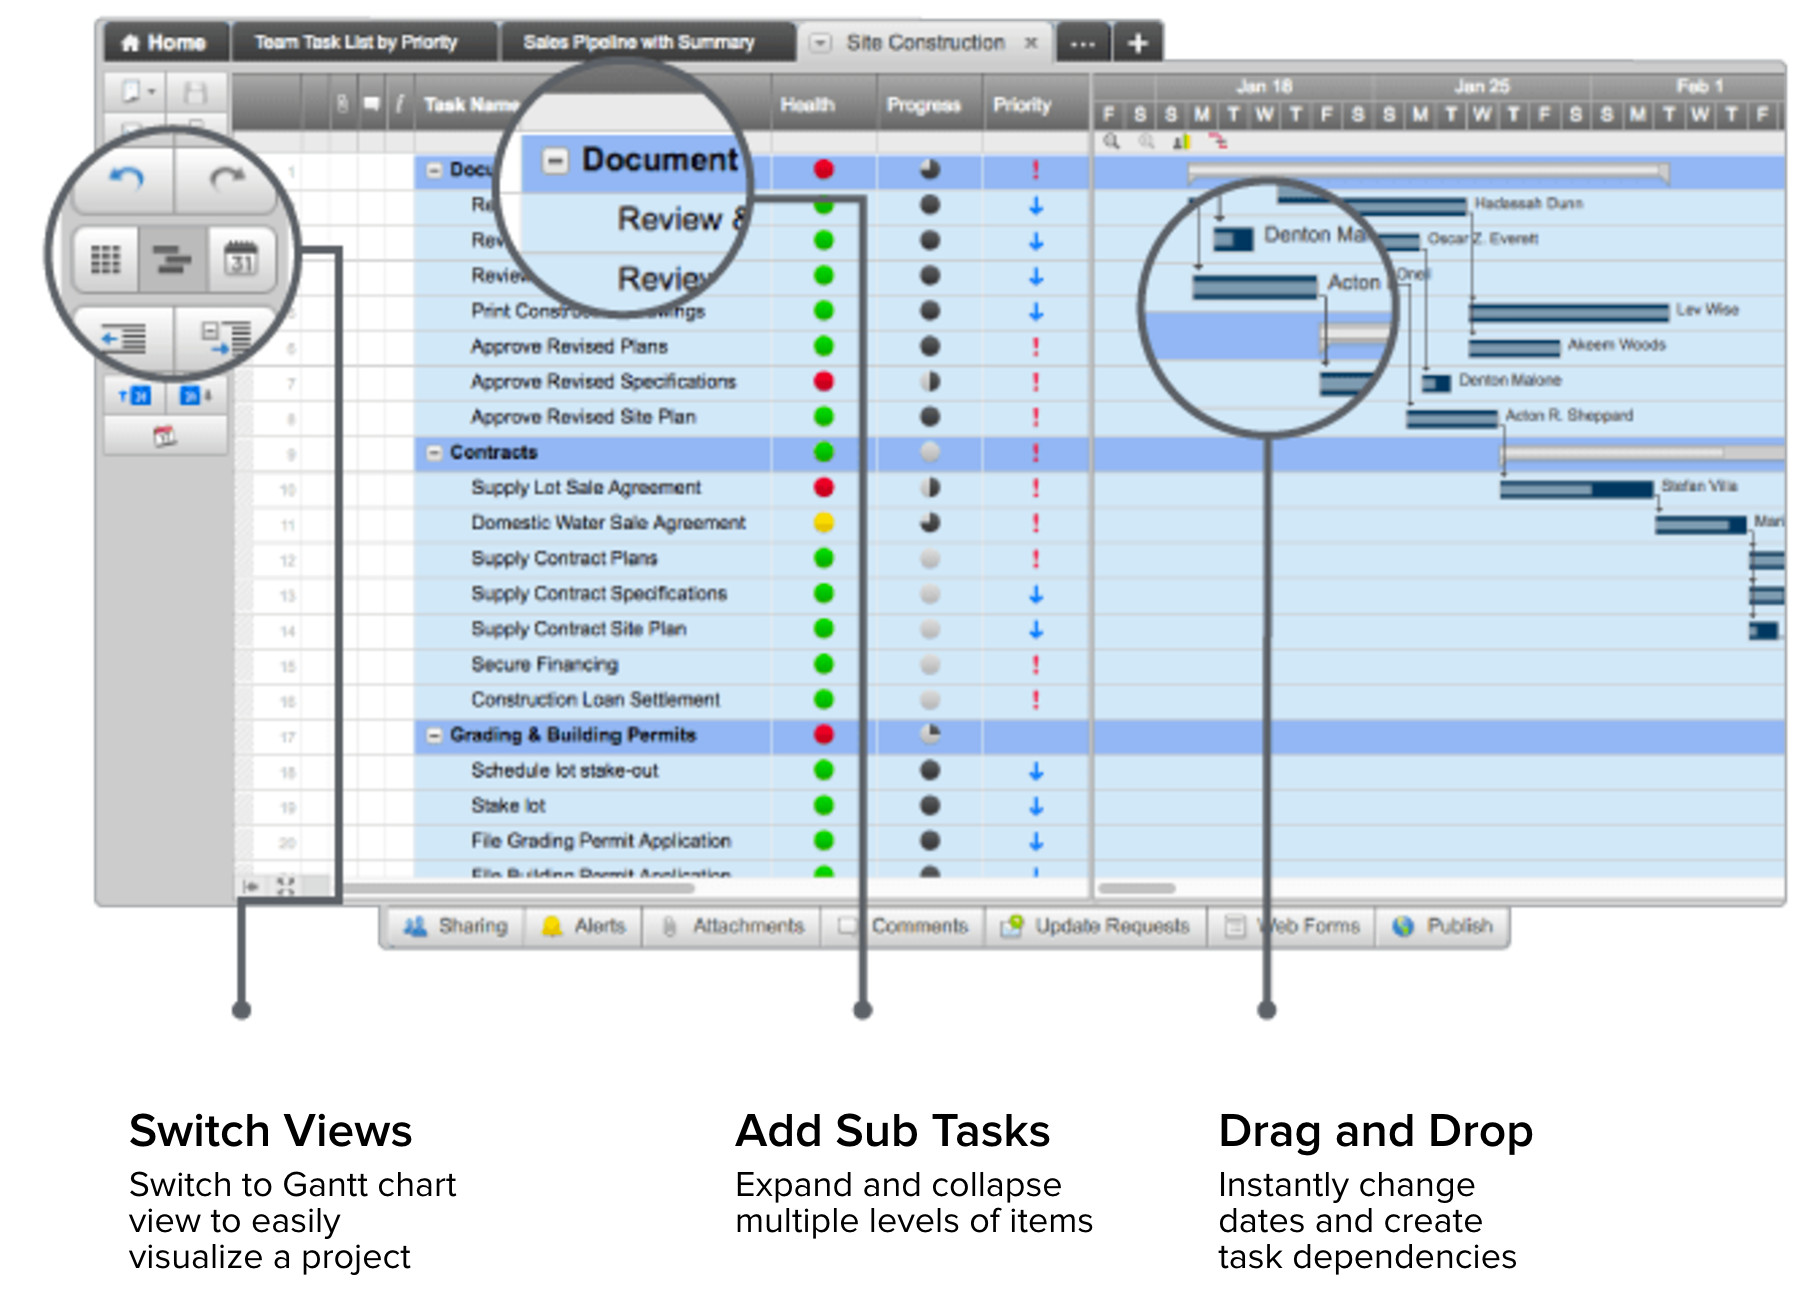Click the Gantt zoom in magnifier
The image size is (1814, 1296).
pyautogui.click(x=1111, y=142)
